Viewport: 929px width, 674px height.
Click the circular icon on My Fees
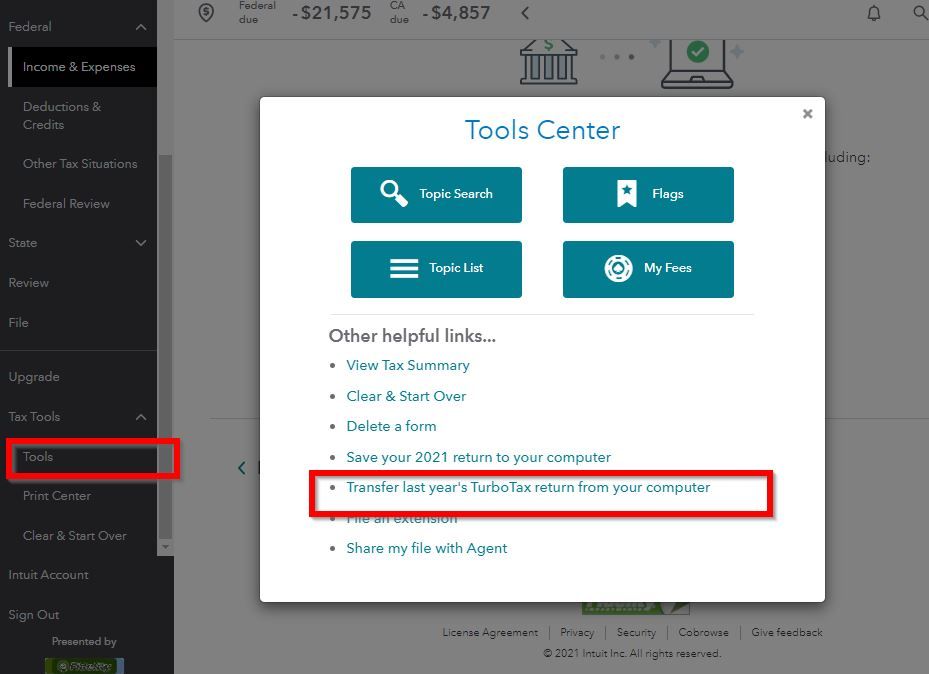[x=618, y=268]
